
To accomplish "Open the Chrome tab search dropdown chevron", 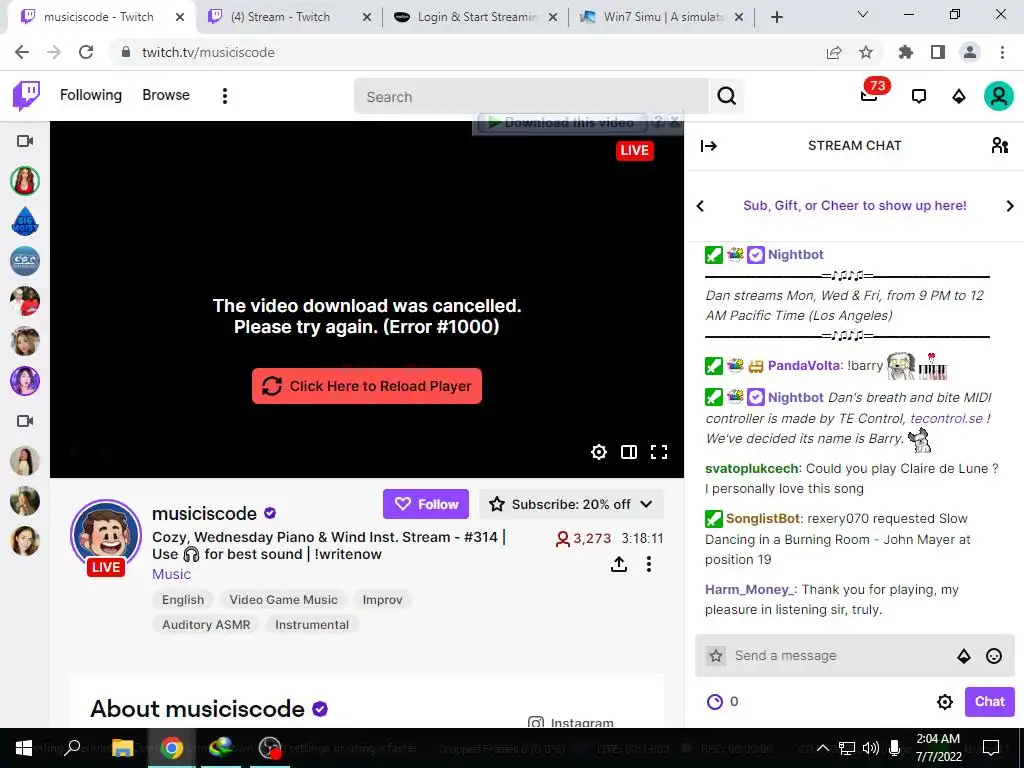I will click(x=863, y=14).
